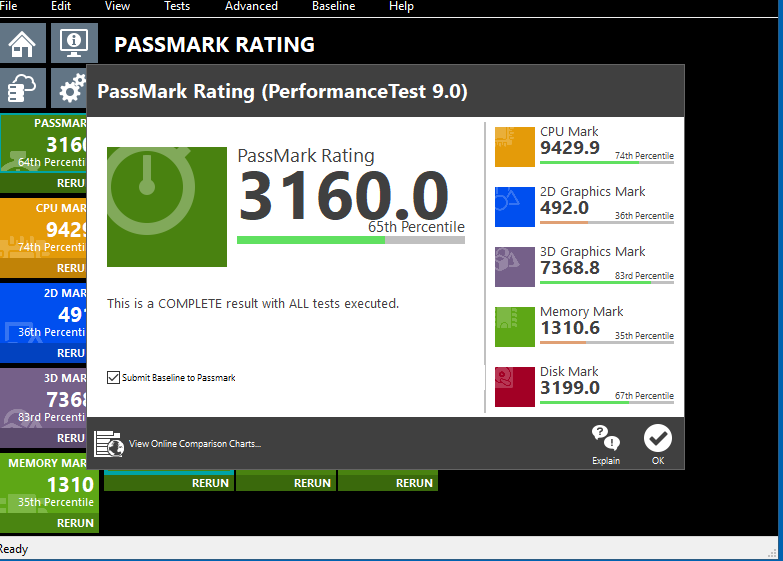Click the Memory Mark percentile bar
The width and height of the screenshot is (783, 561).
(x=607, y=342)
